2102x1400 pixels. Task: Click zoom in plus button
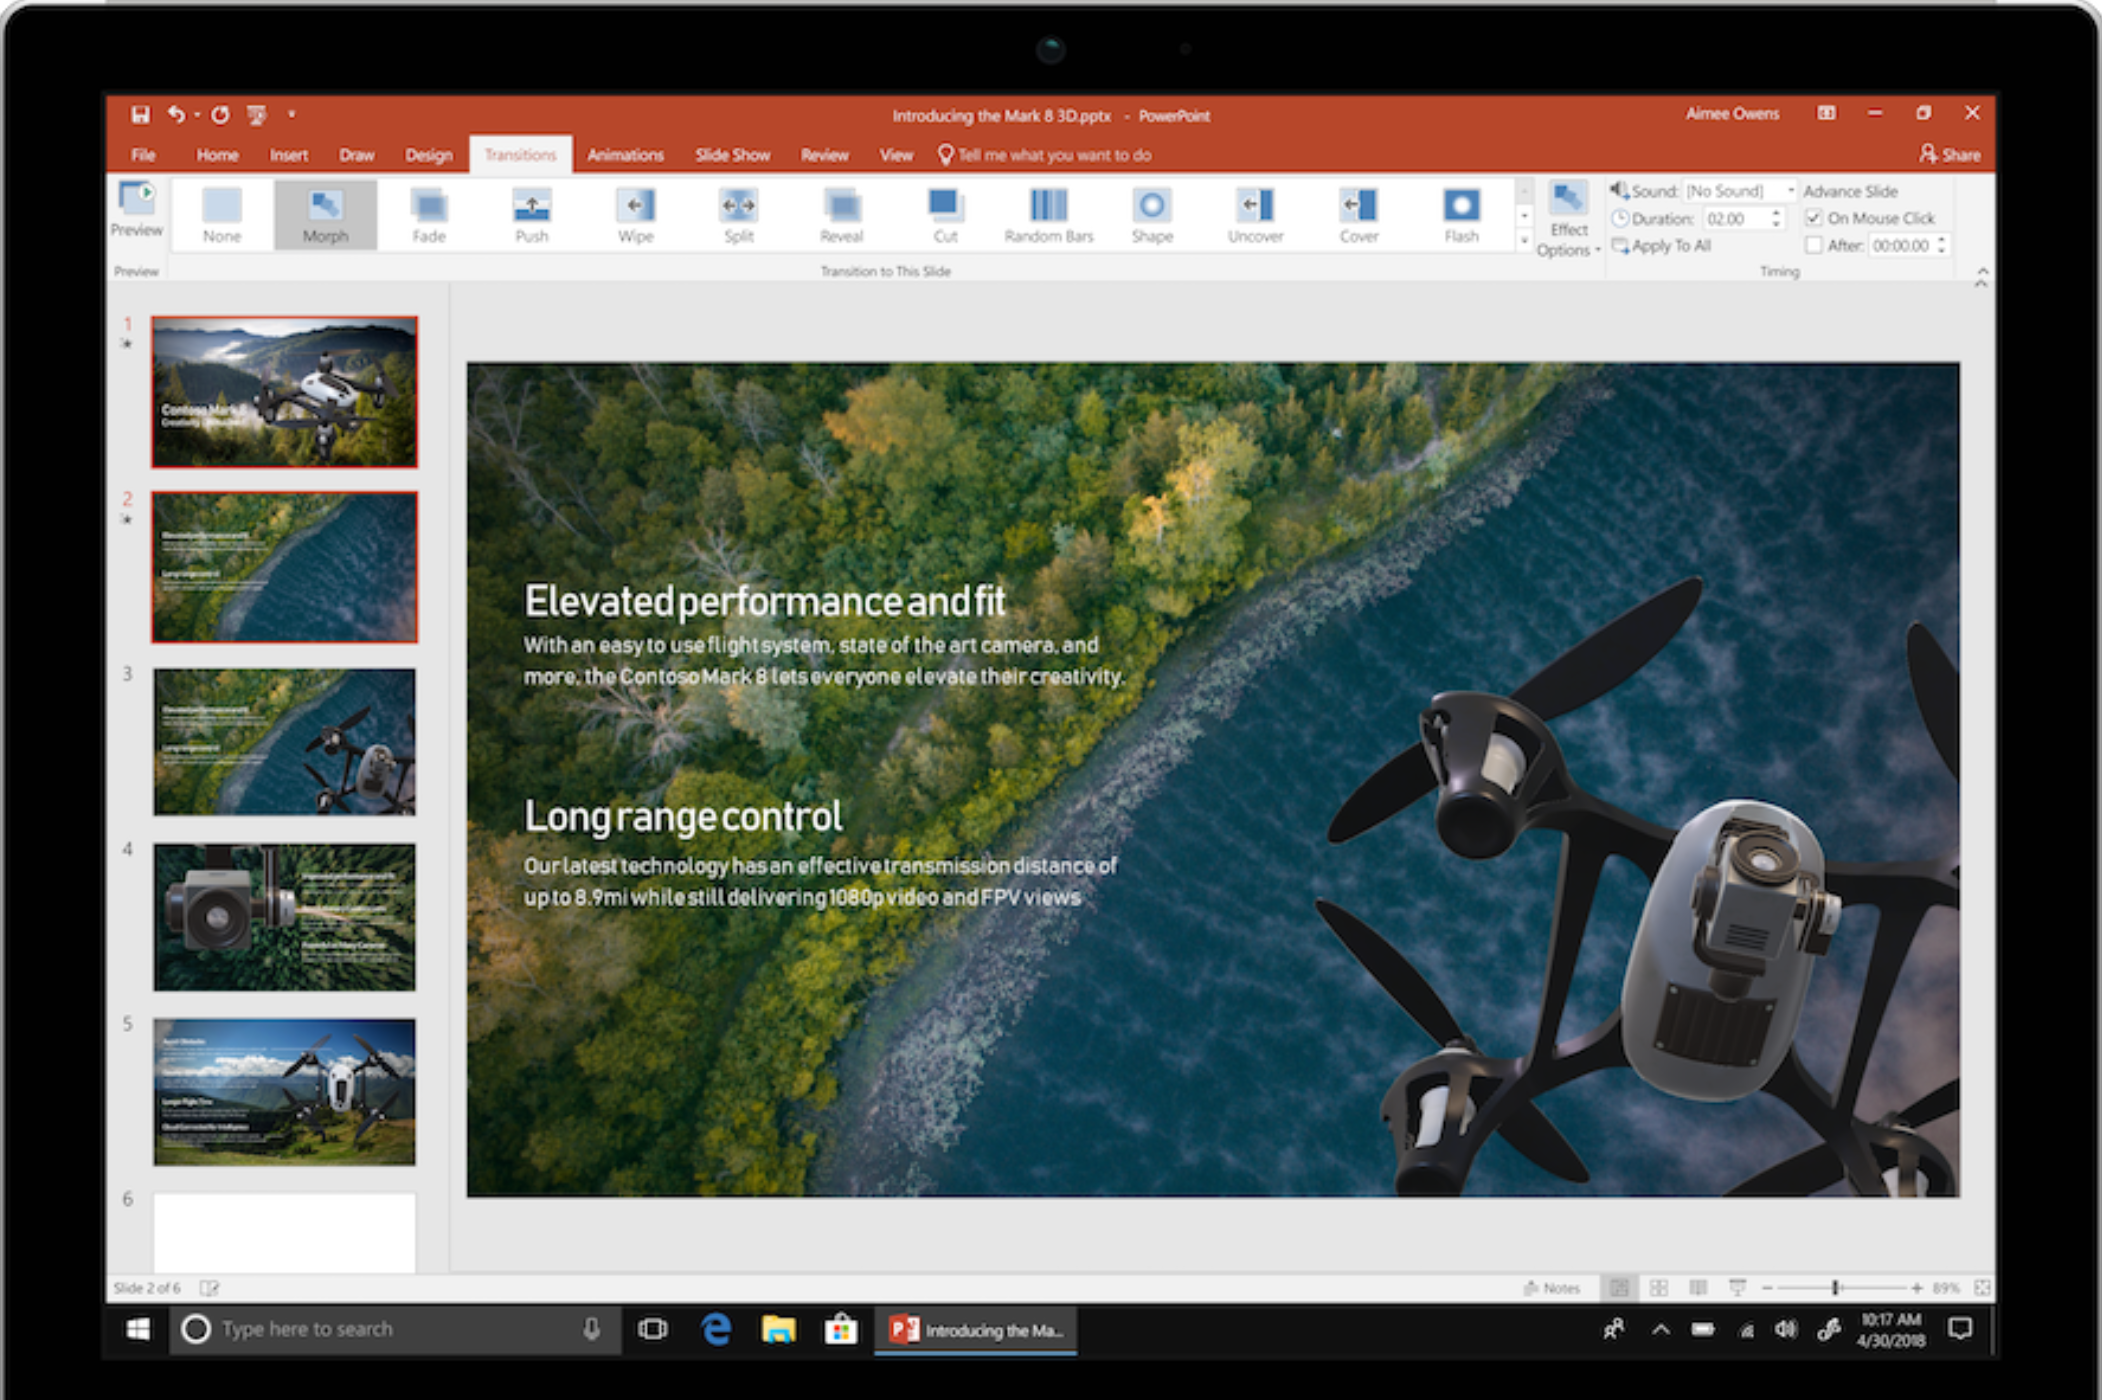click(x=1916, y=1288)
